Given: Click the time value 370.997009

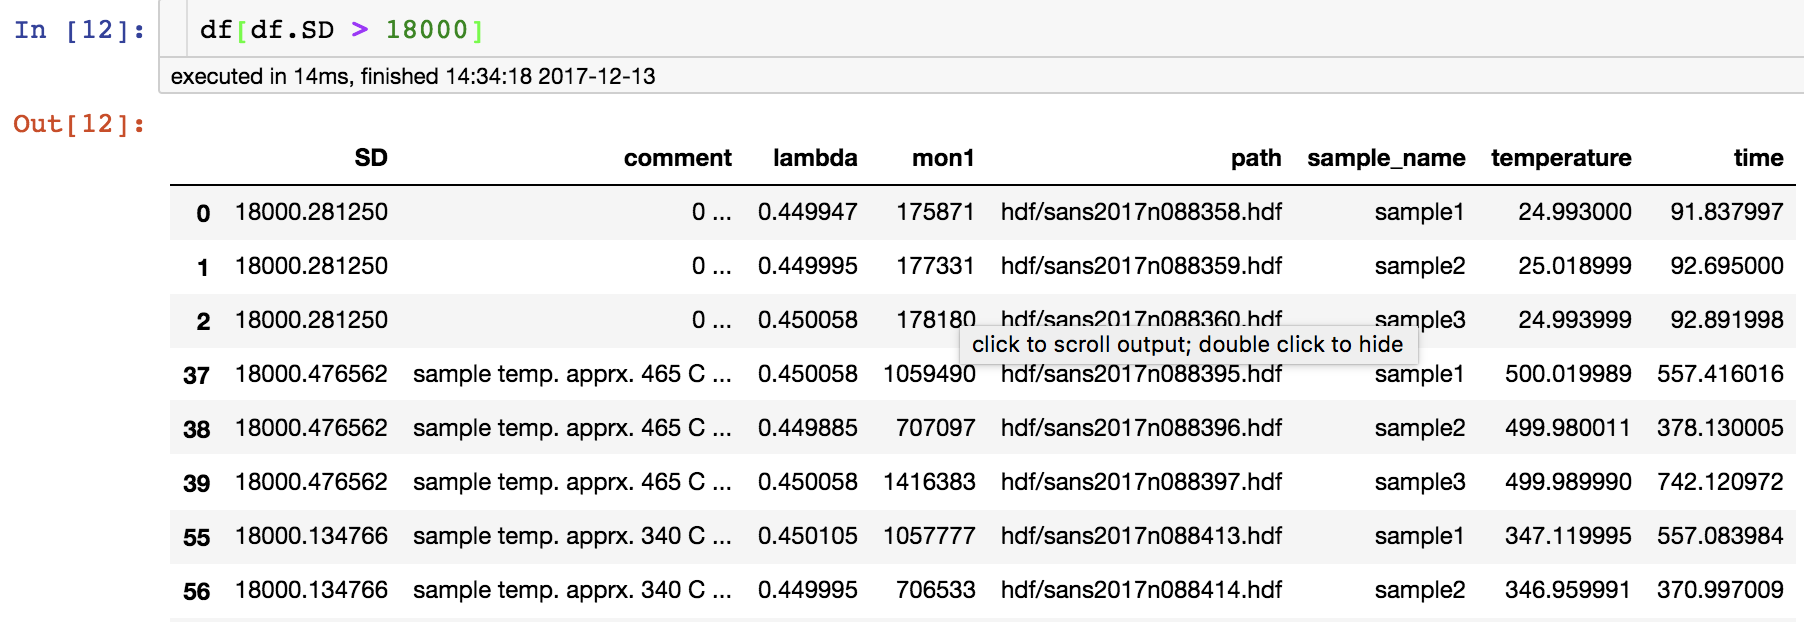Looking at the screenshot, I should coord(1720,590).
